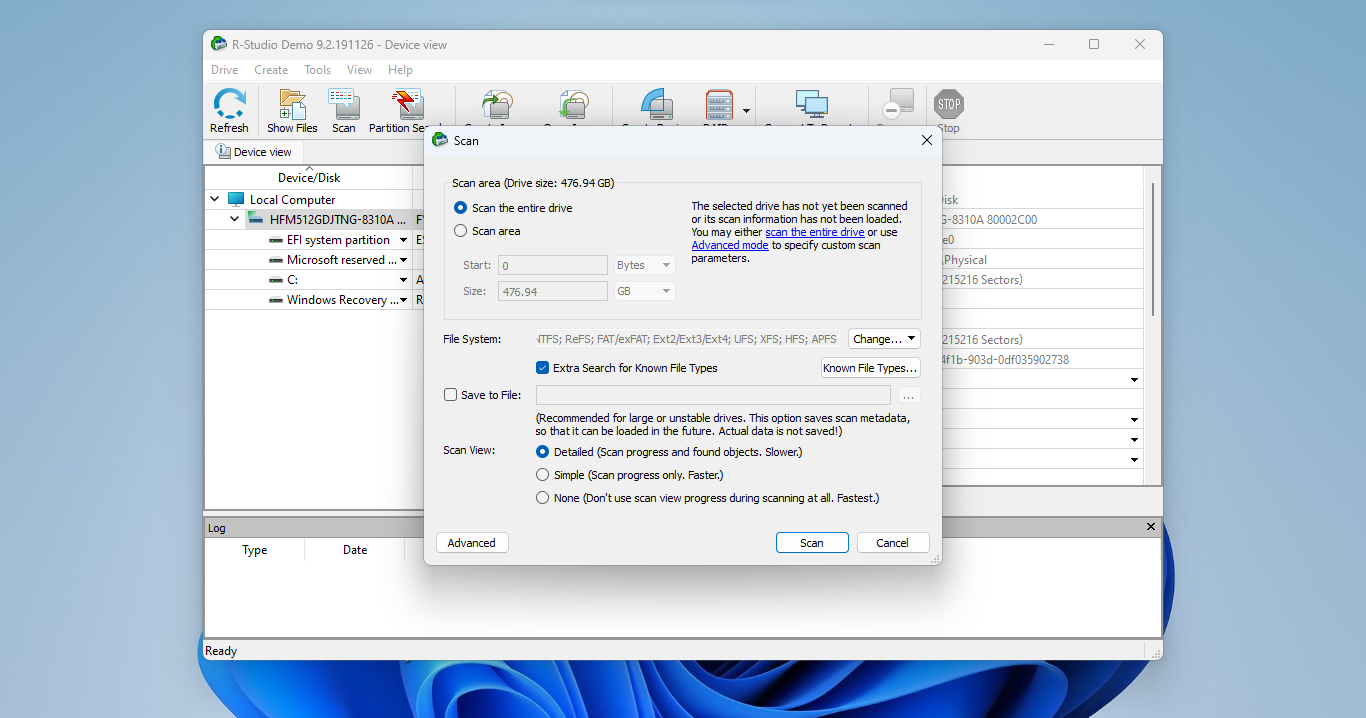This screenshot has width=1366, height=718.
Task: Click the Start offset input field
Action: (x=552, y=265)
